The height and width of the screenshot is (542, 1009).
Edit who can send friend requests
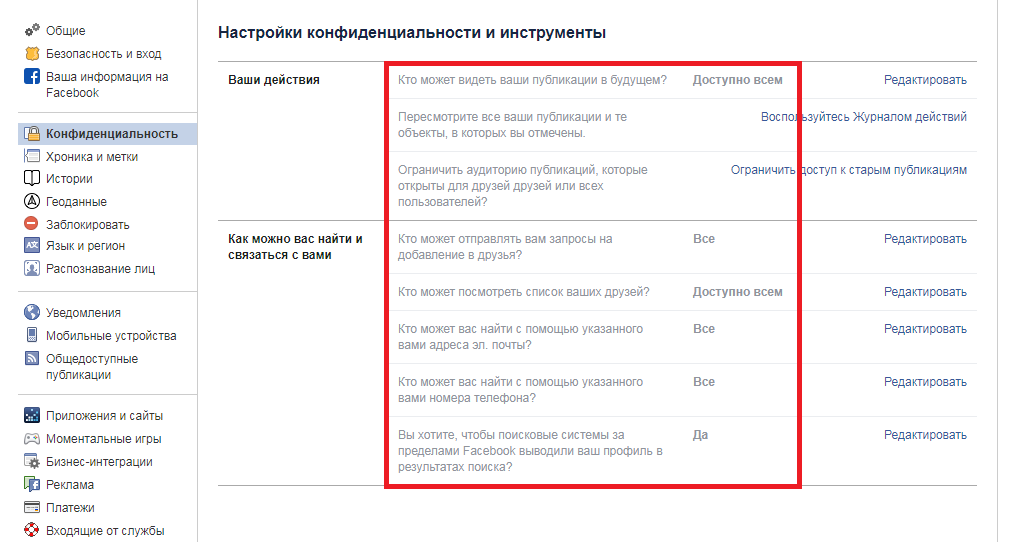[925, 239]
